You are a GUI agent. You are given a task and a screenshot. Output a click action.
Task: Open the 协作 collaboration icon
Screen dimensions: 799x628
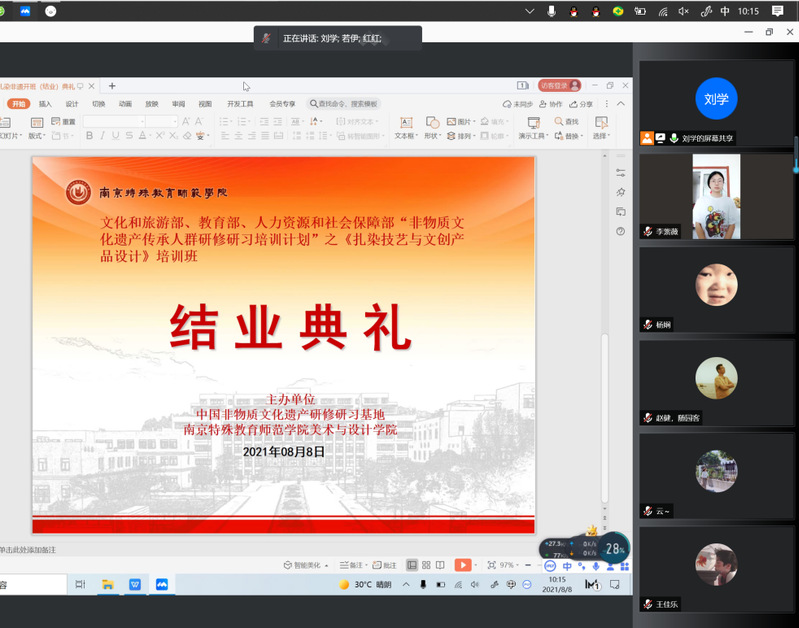[x=551, y=103]
